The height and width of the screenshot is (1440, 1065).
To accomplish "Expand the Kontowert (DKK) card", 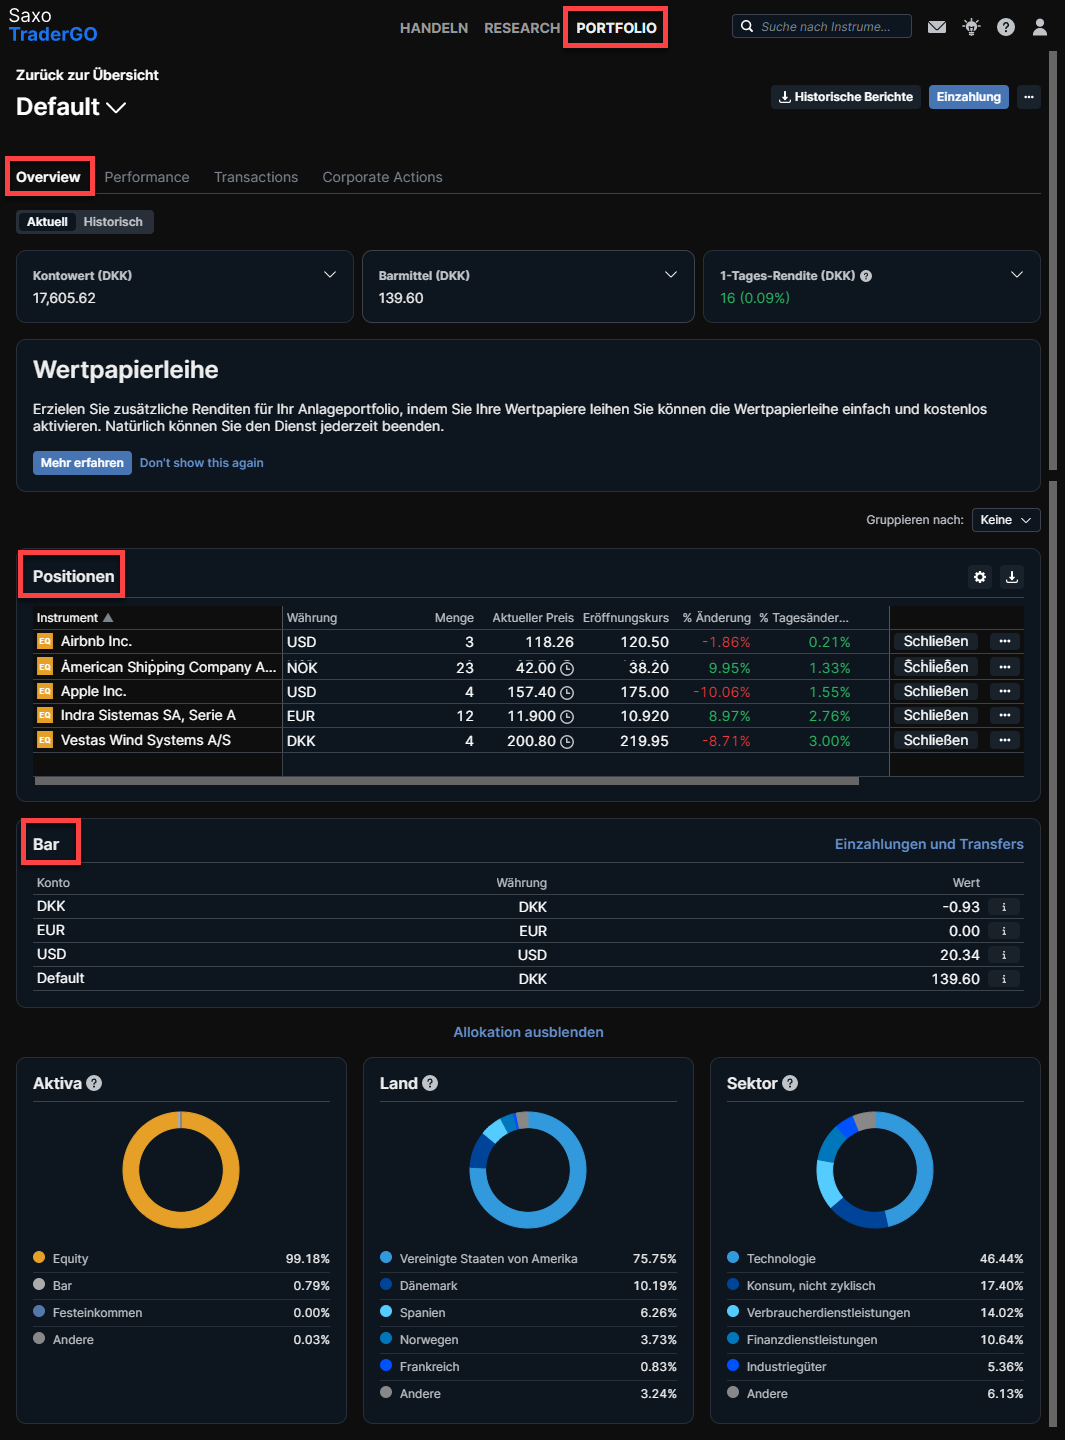I will tap(330, 275).
